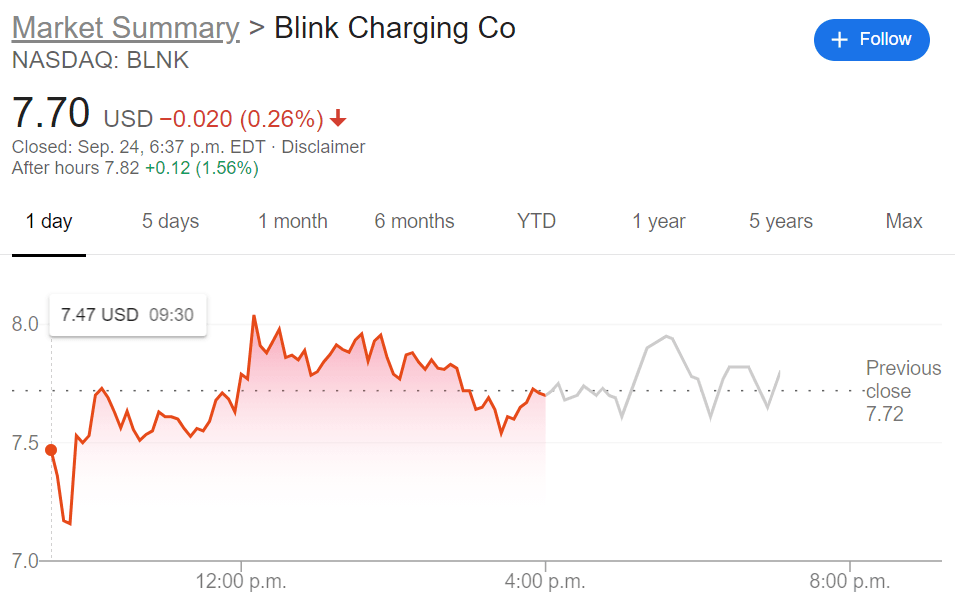Click the Previous close 7.72 label
Viewport: 955px width, 604px height.
pos(902,391)
